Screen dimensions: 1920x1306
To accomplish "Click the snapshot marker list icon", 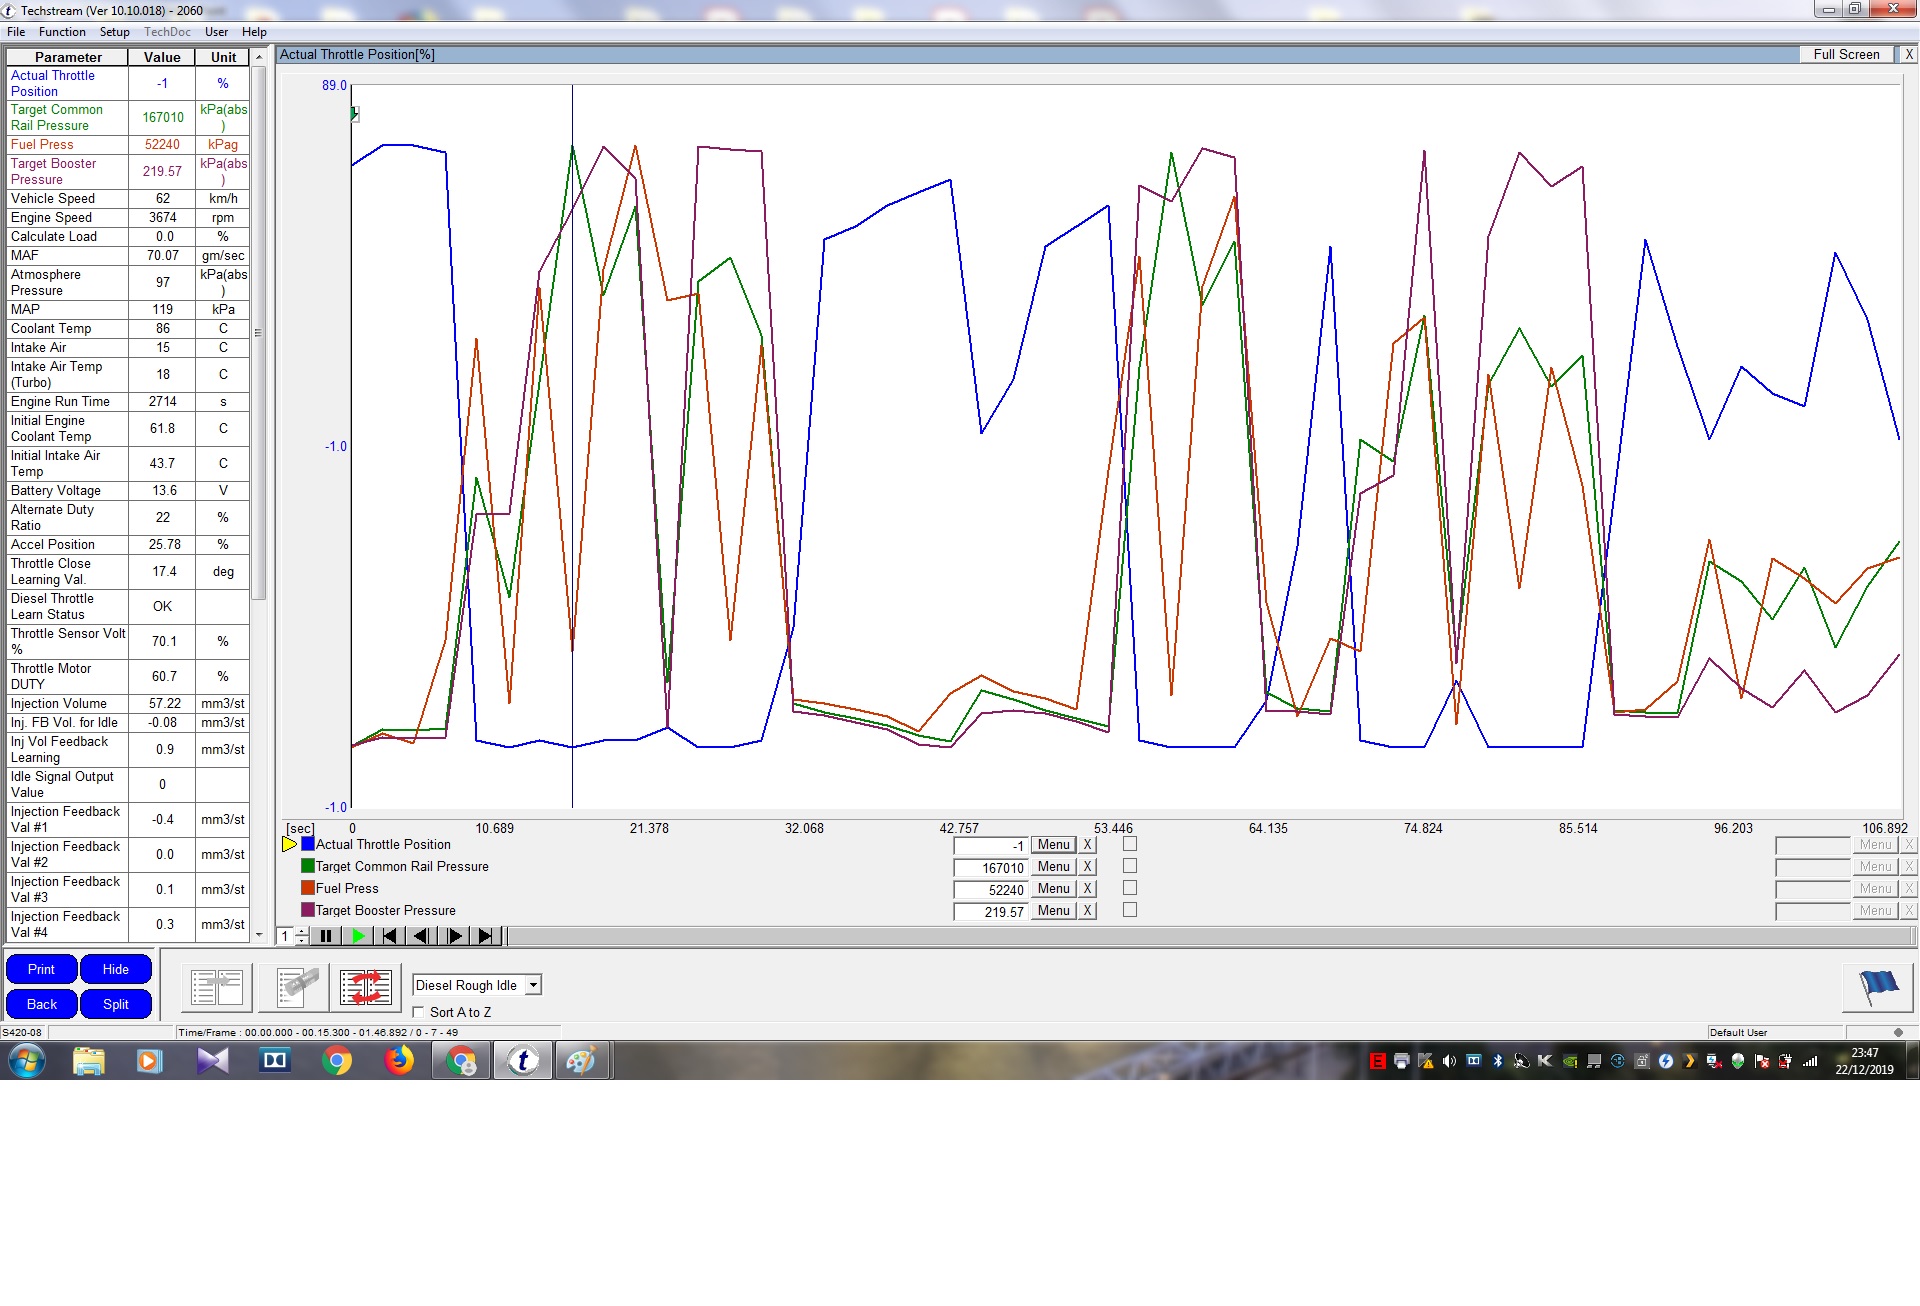I will (295, 987).
